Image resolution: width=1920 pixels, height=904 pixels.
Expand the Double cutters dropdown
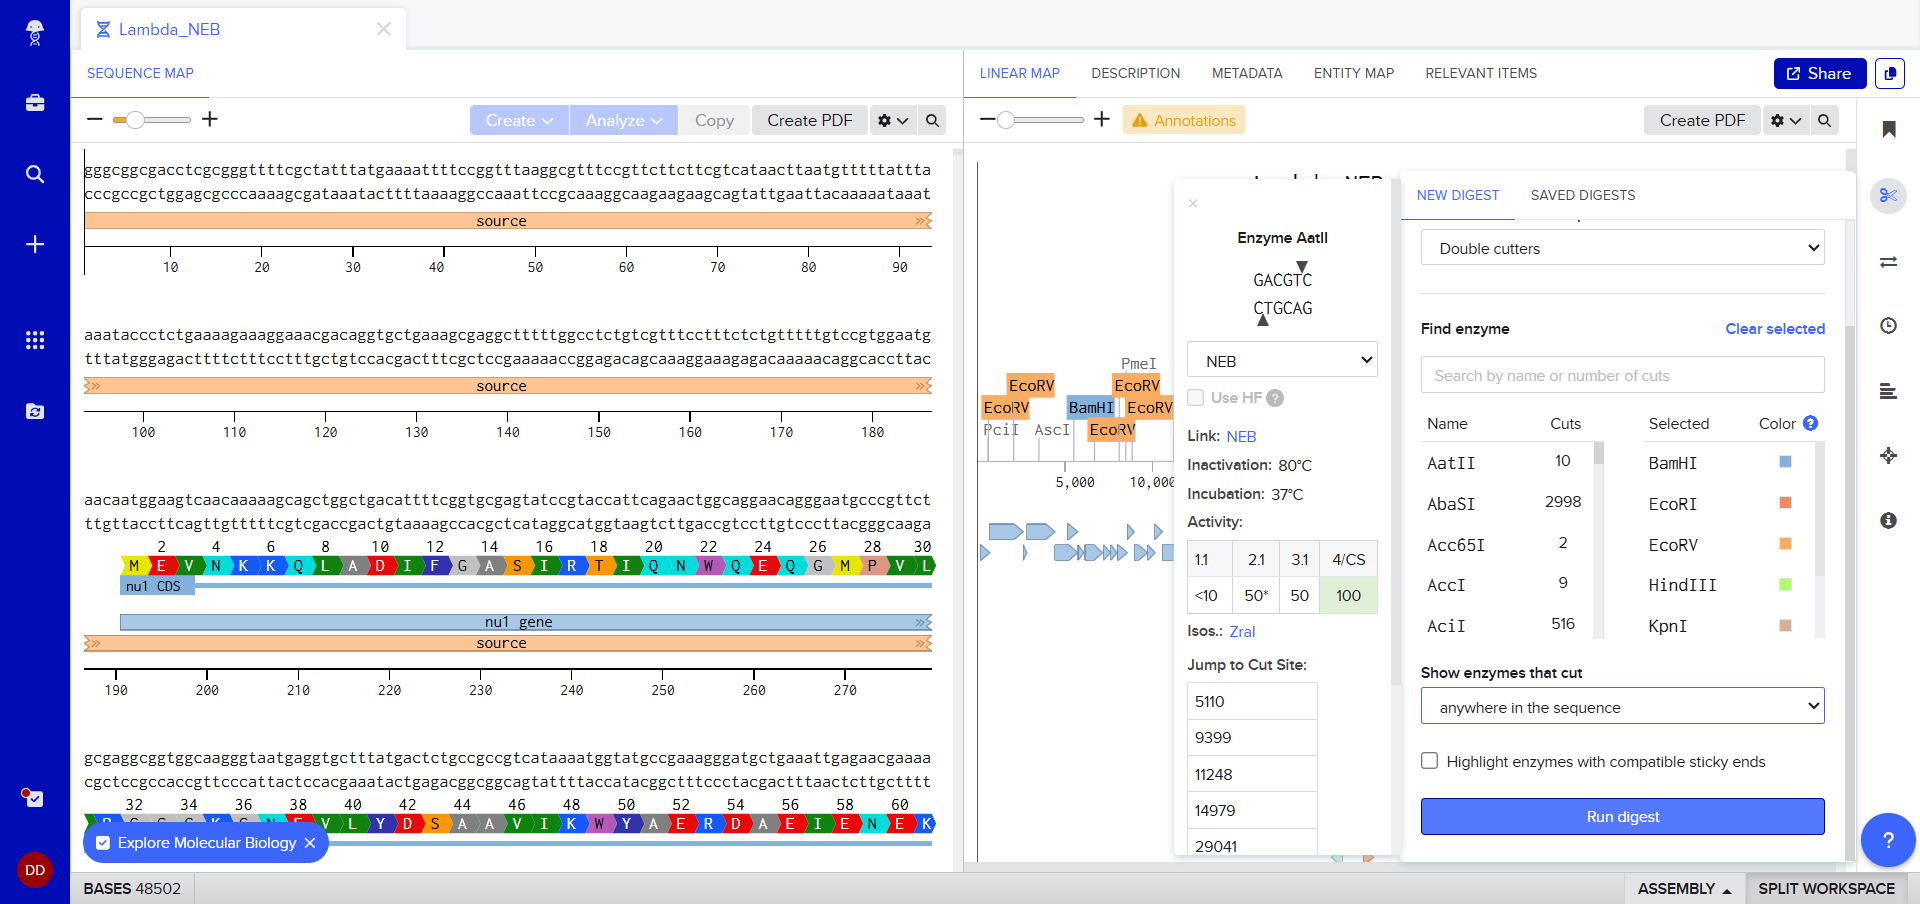(1622, 248)
